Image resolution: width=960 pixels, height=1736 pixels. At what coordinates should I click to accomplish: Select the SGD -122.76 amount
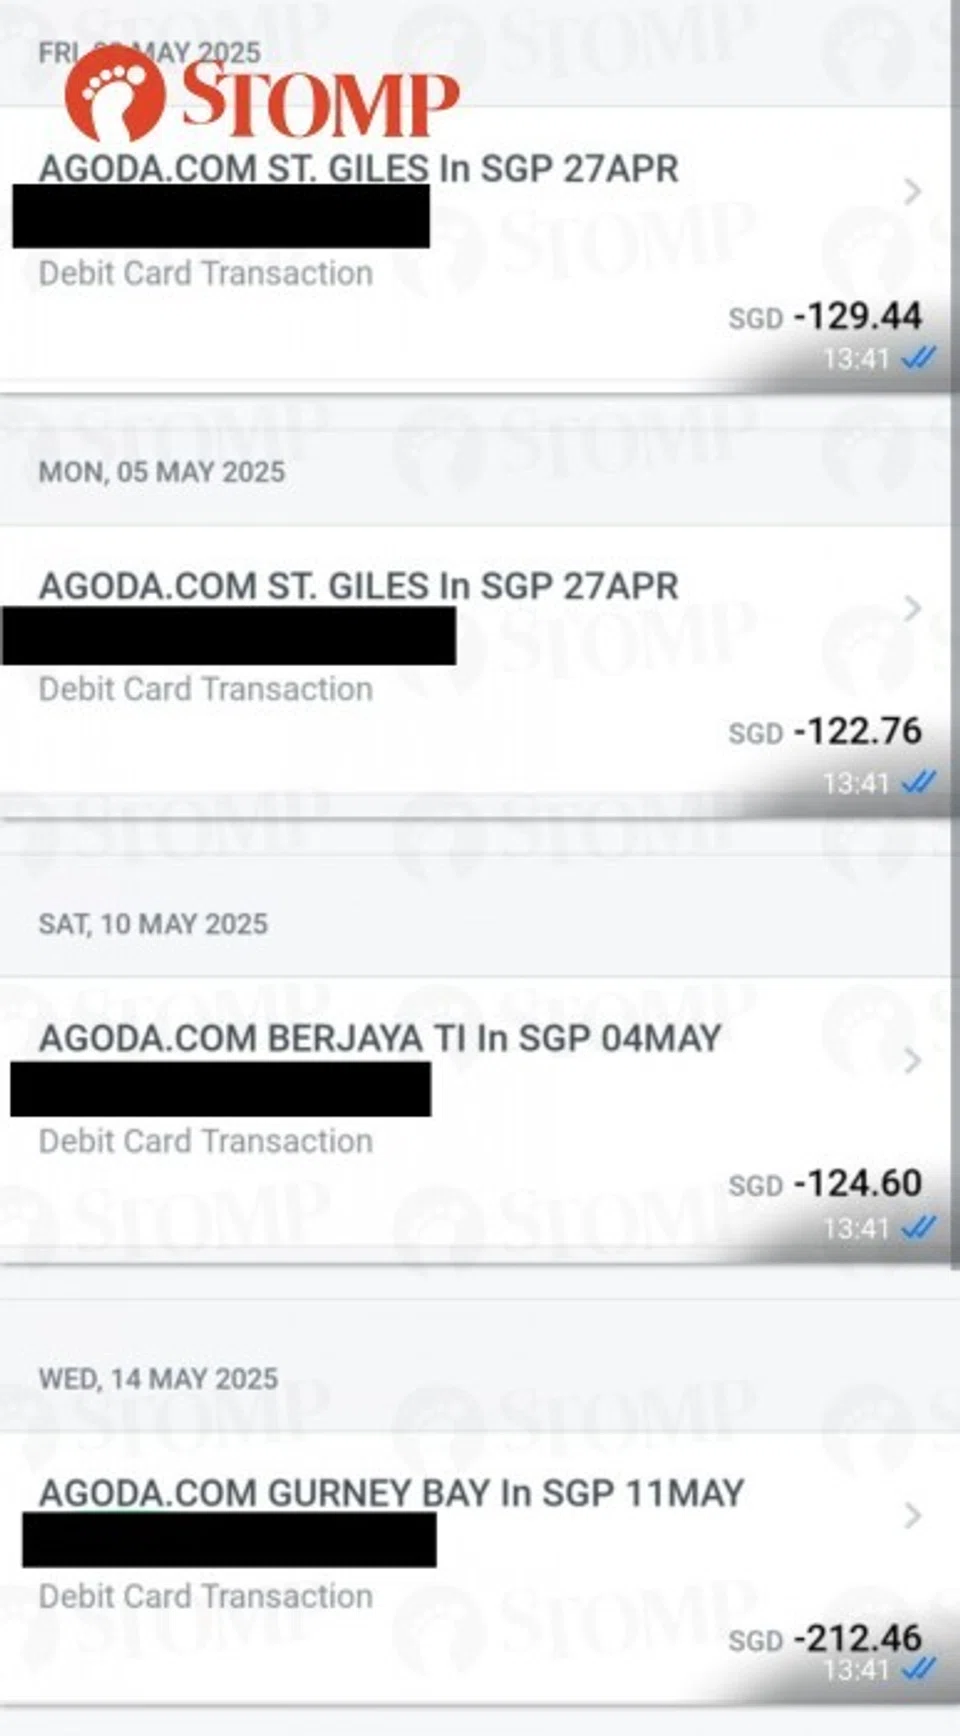825,732
